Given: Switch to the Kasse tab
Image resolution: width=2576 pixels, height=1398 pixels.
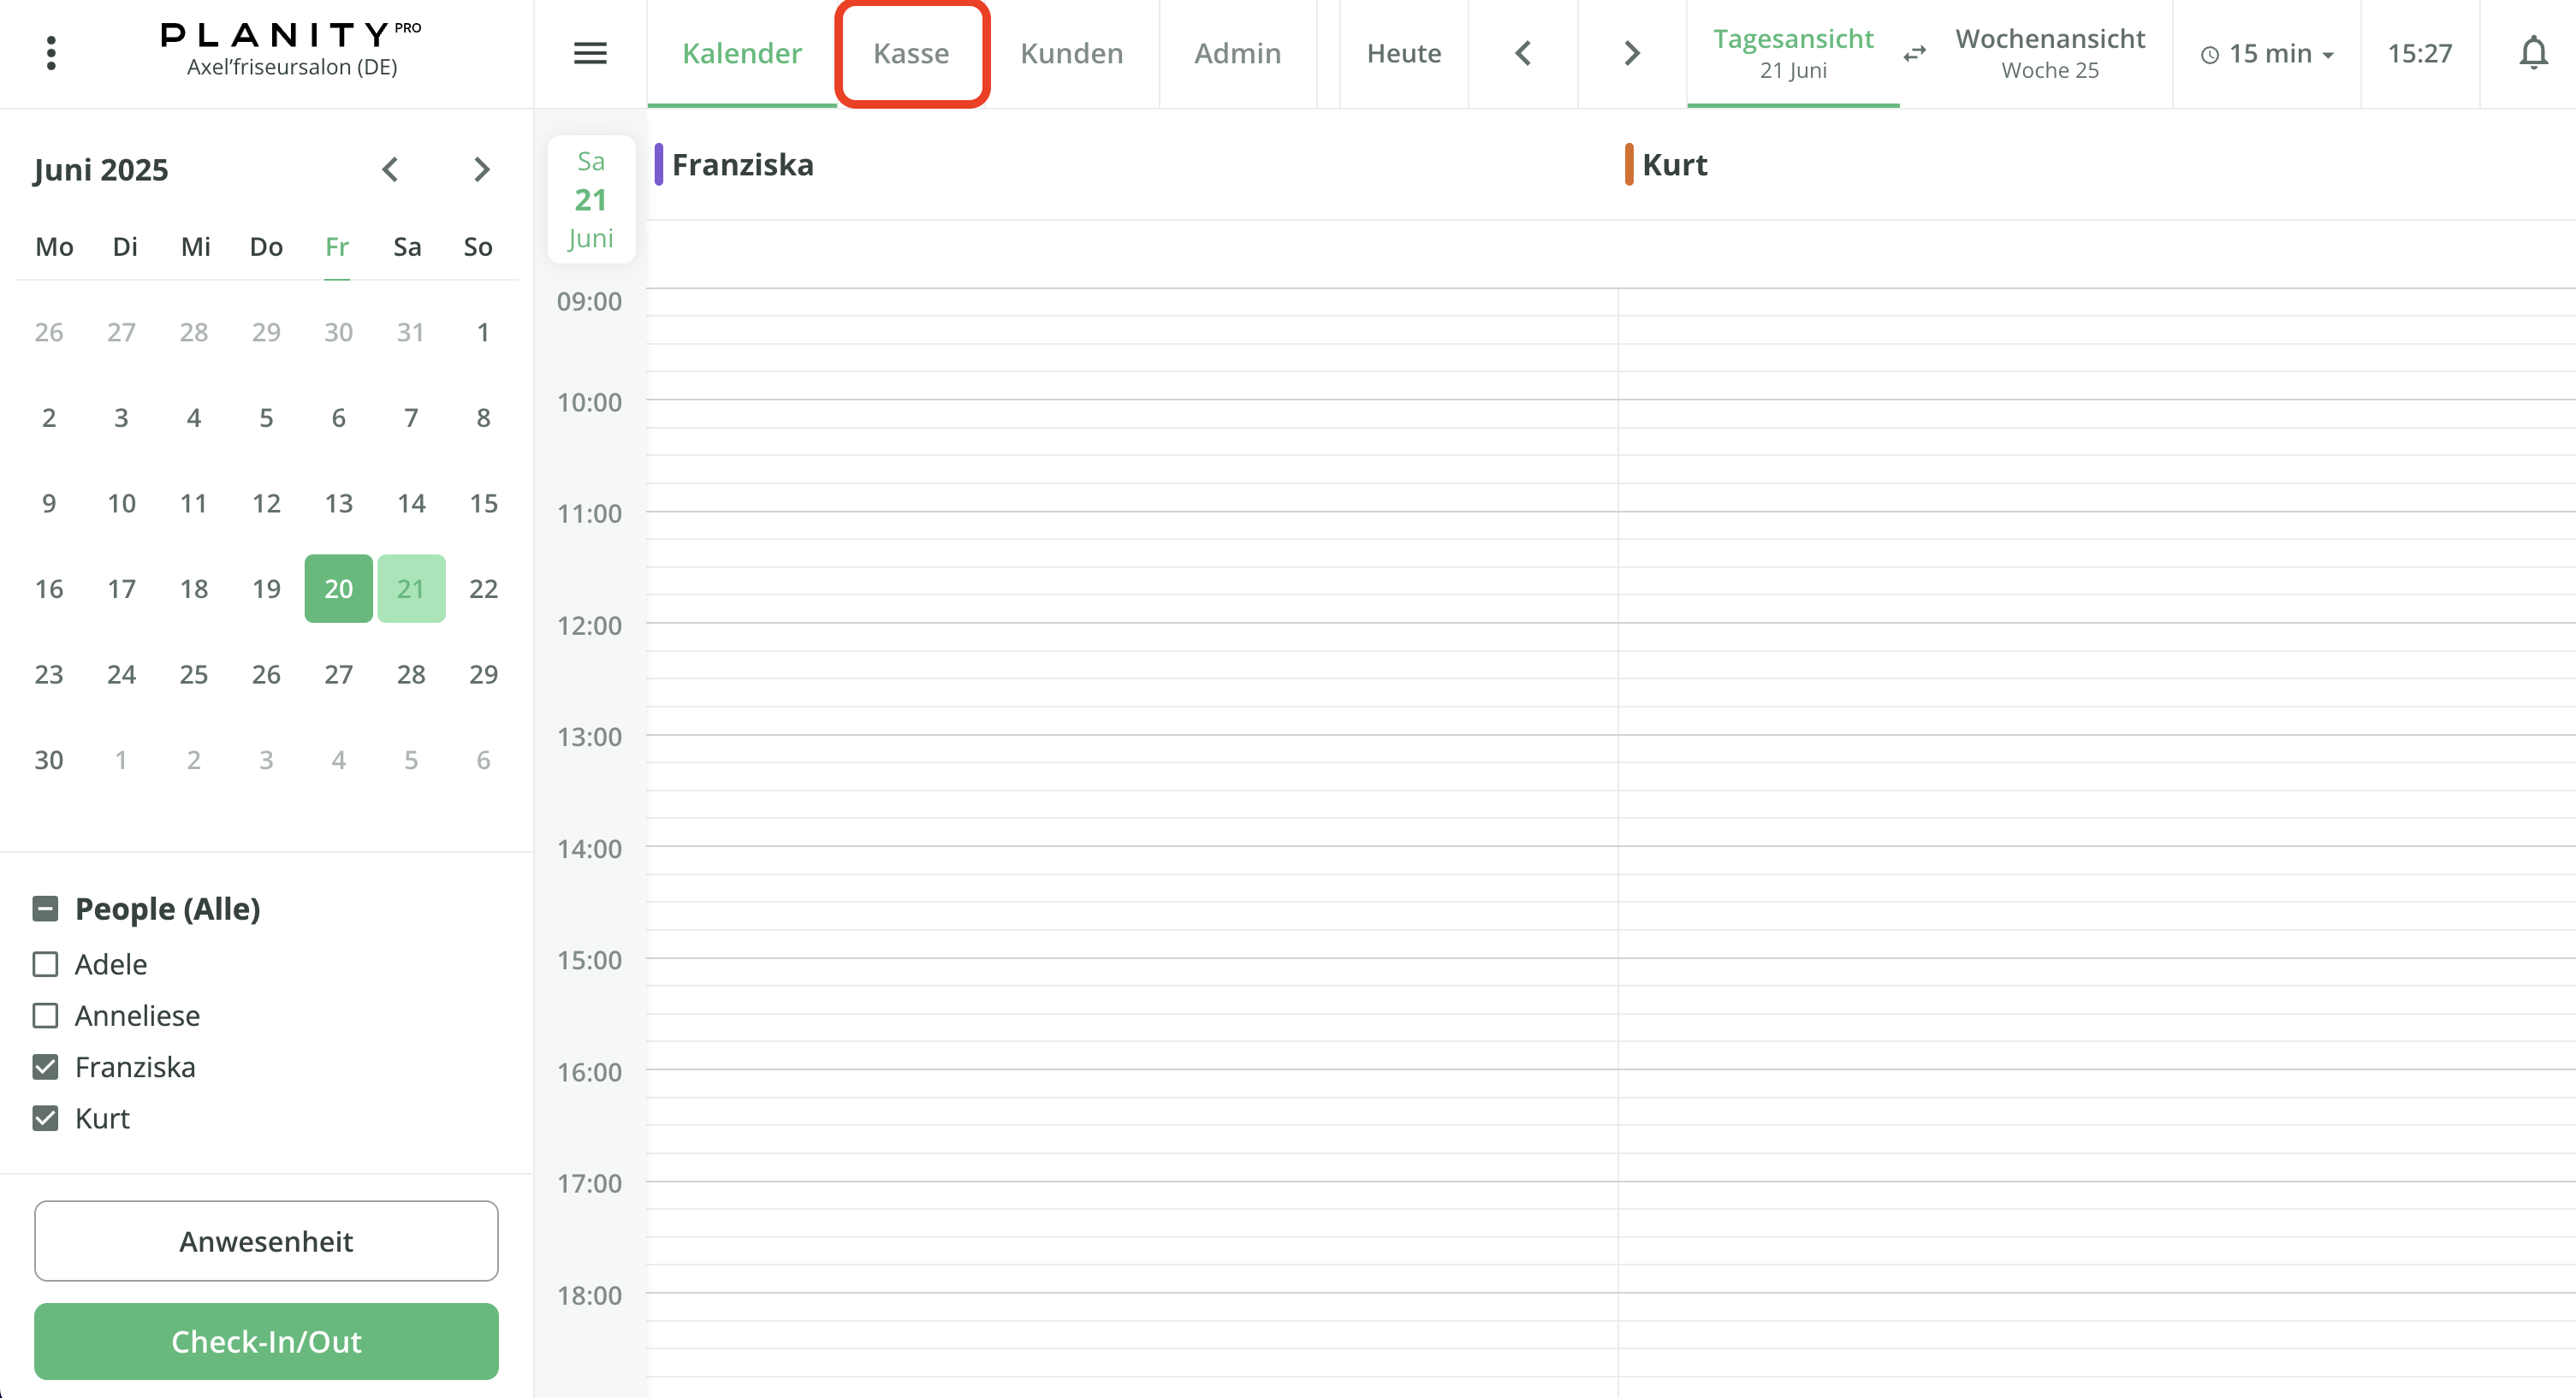Looking at the screenshot, I should coord(911,53).
